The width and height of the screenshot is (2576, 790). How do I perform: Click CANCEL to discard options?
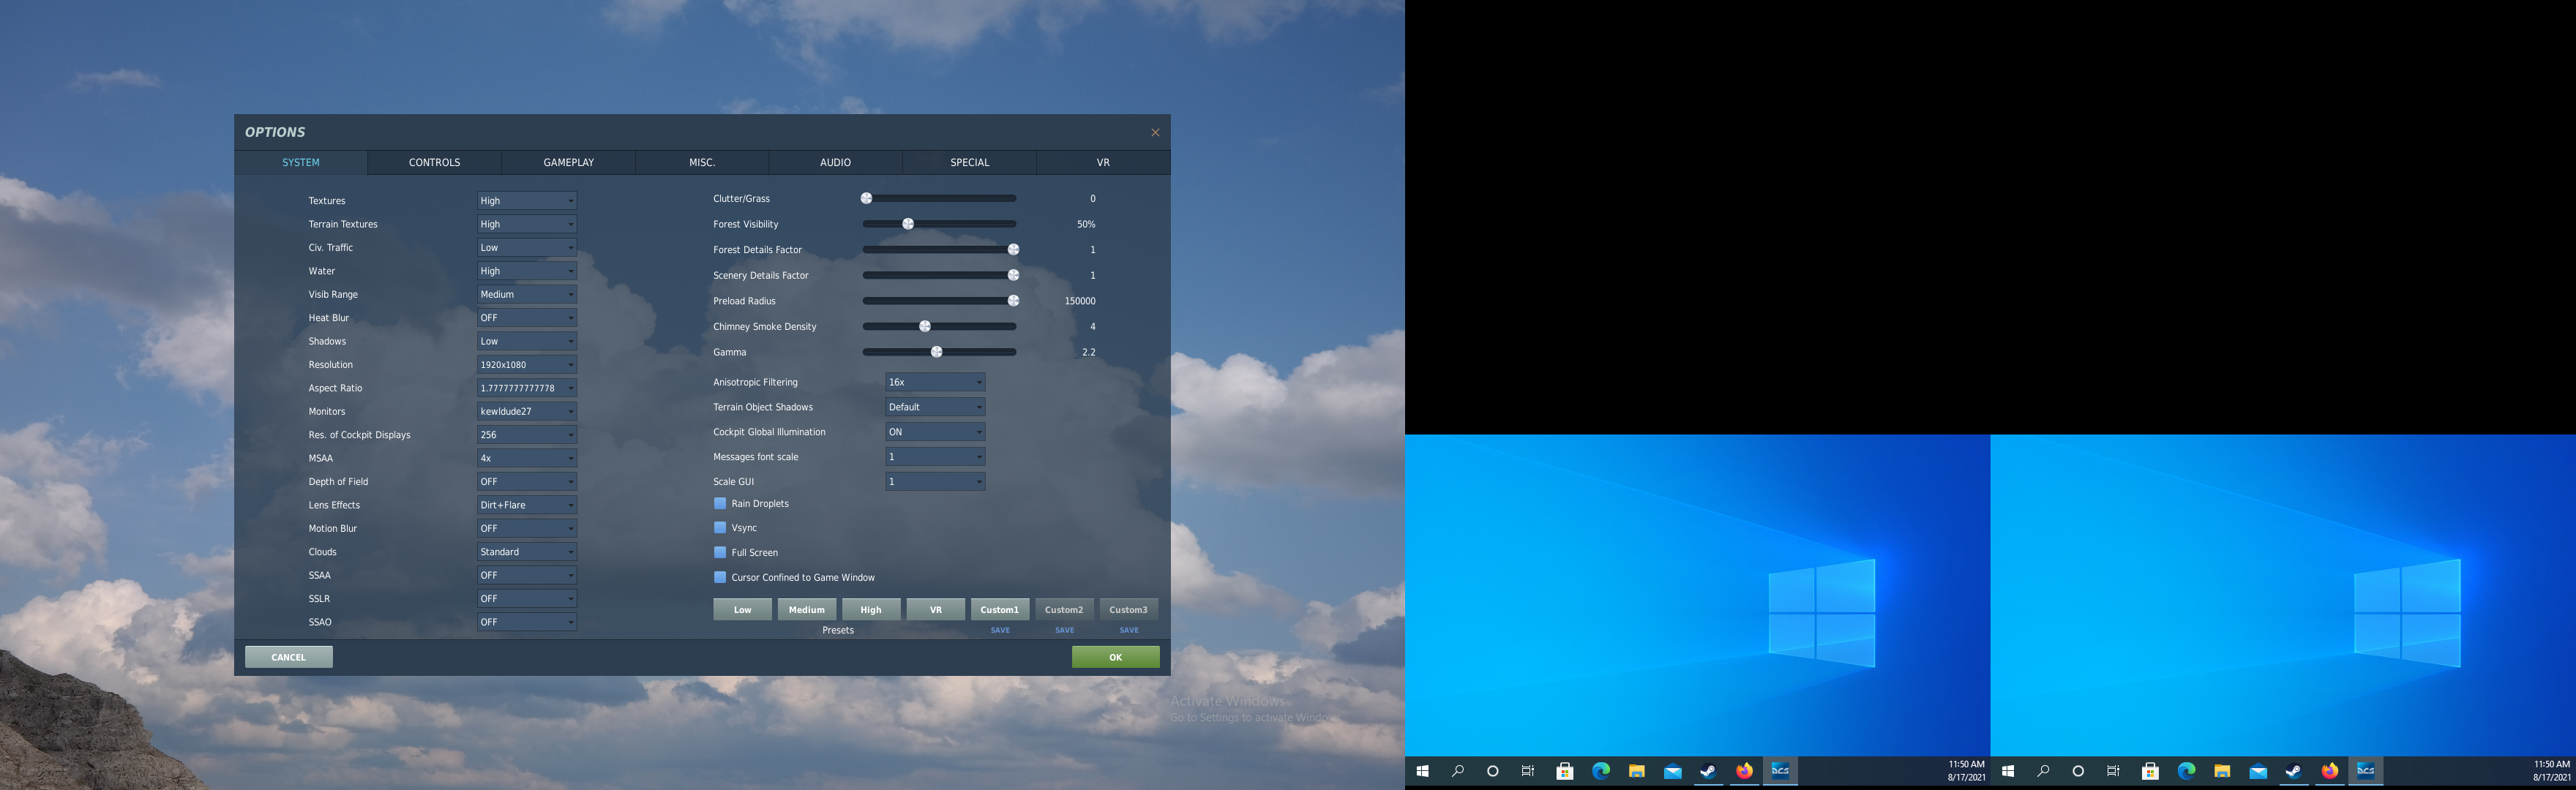(289, 657)
